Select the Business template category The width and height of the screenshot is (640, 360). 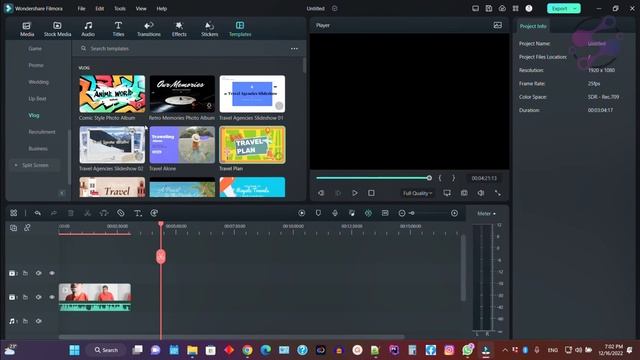point(38,149)
